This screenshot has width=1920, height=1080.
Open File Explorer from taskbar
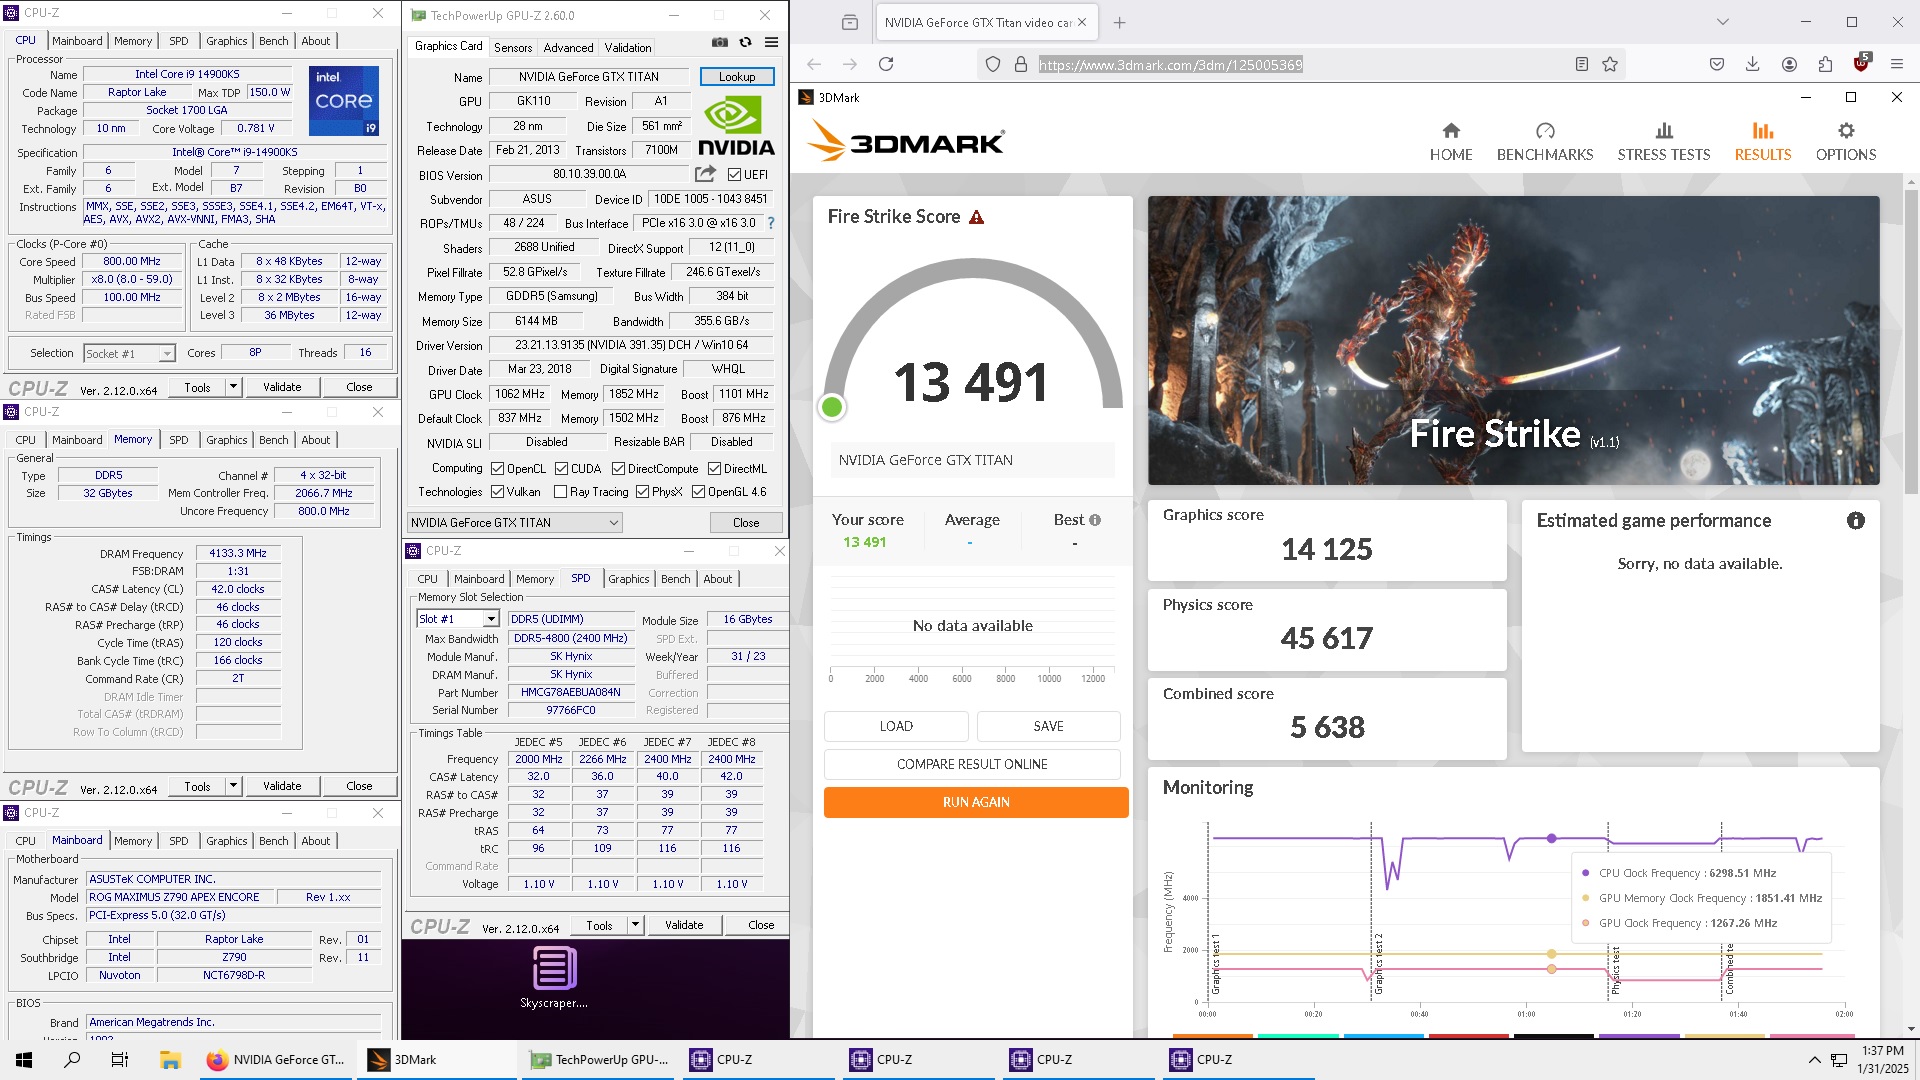170,1060
